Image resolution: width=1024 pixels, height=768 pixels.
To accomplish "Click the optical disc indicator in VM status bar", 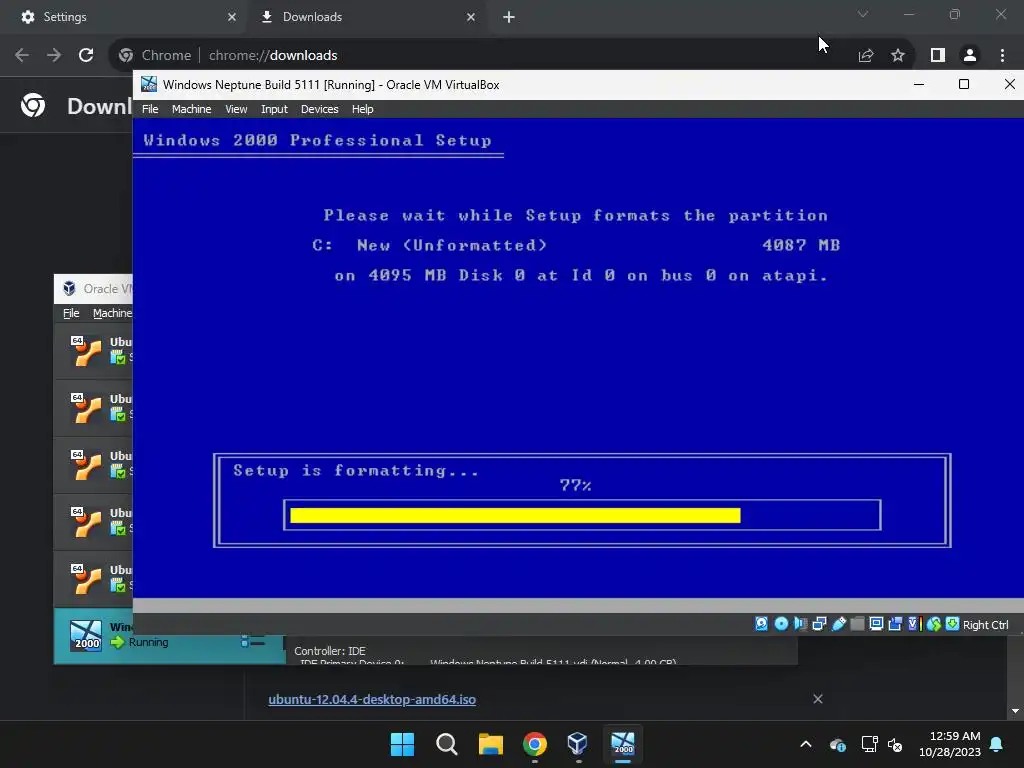I will [781, 624].
